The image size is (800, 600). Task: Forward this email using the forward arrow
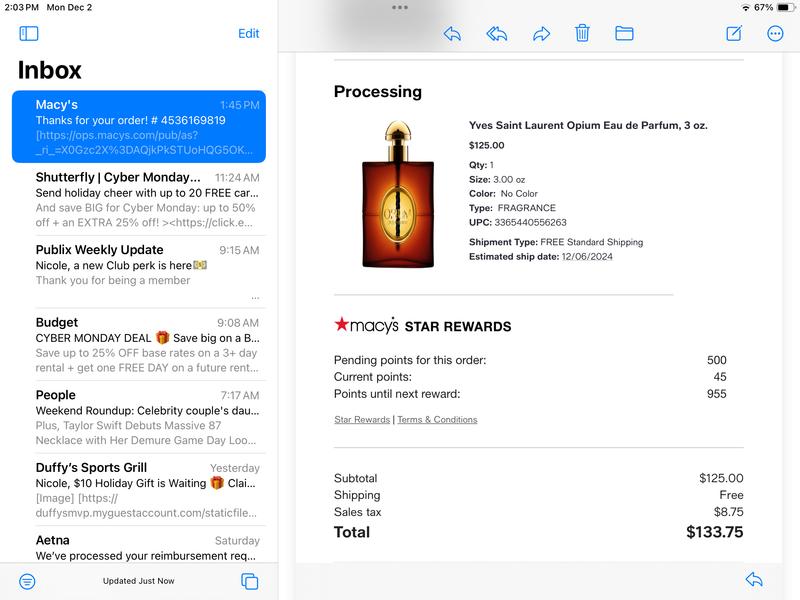tap(541, 34)
